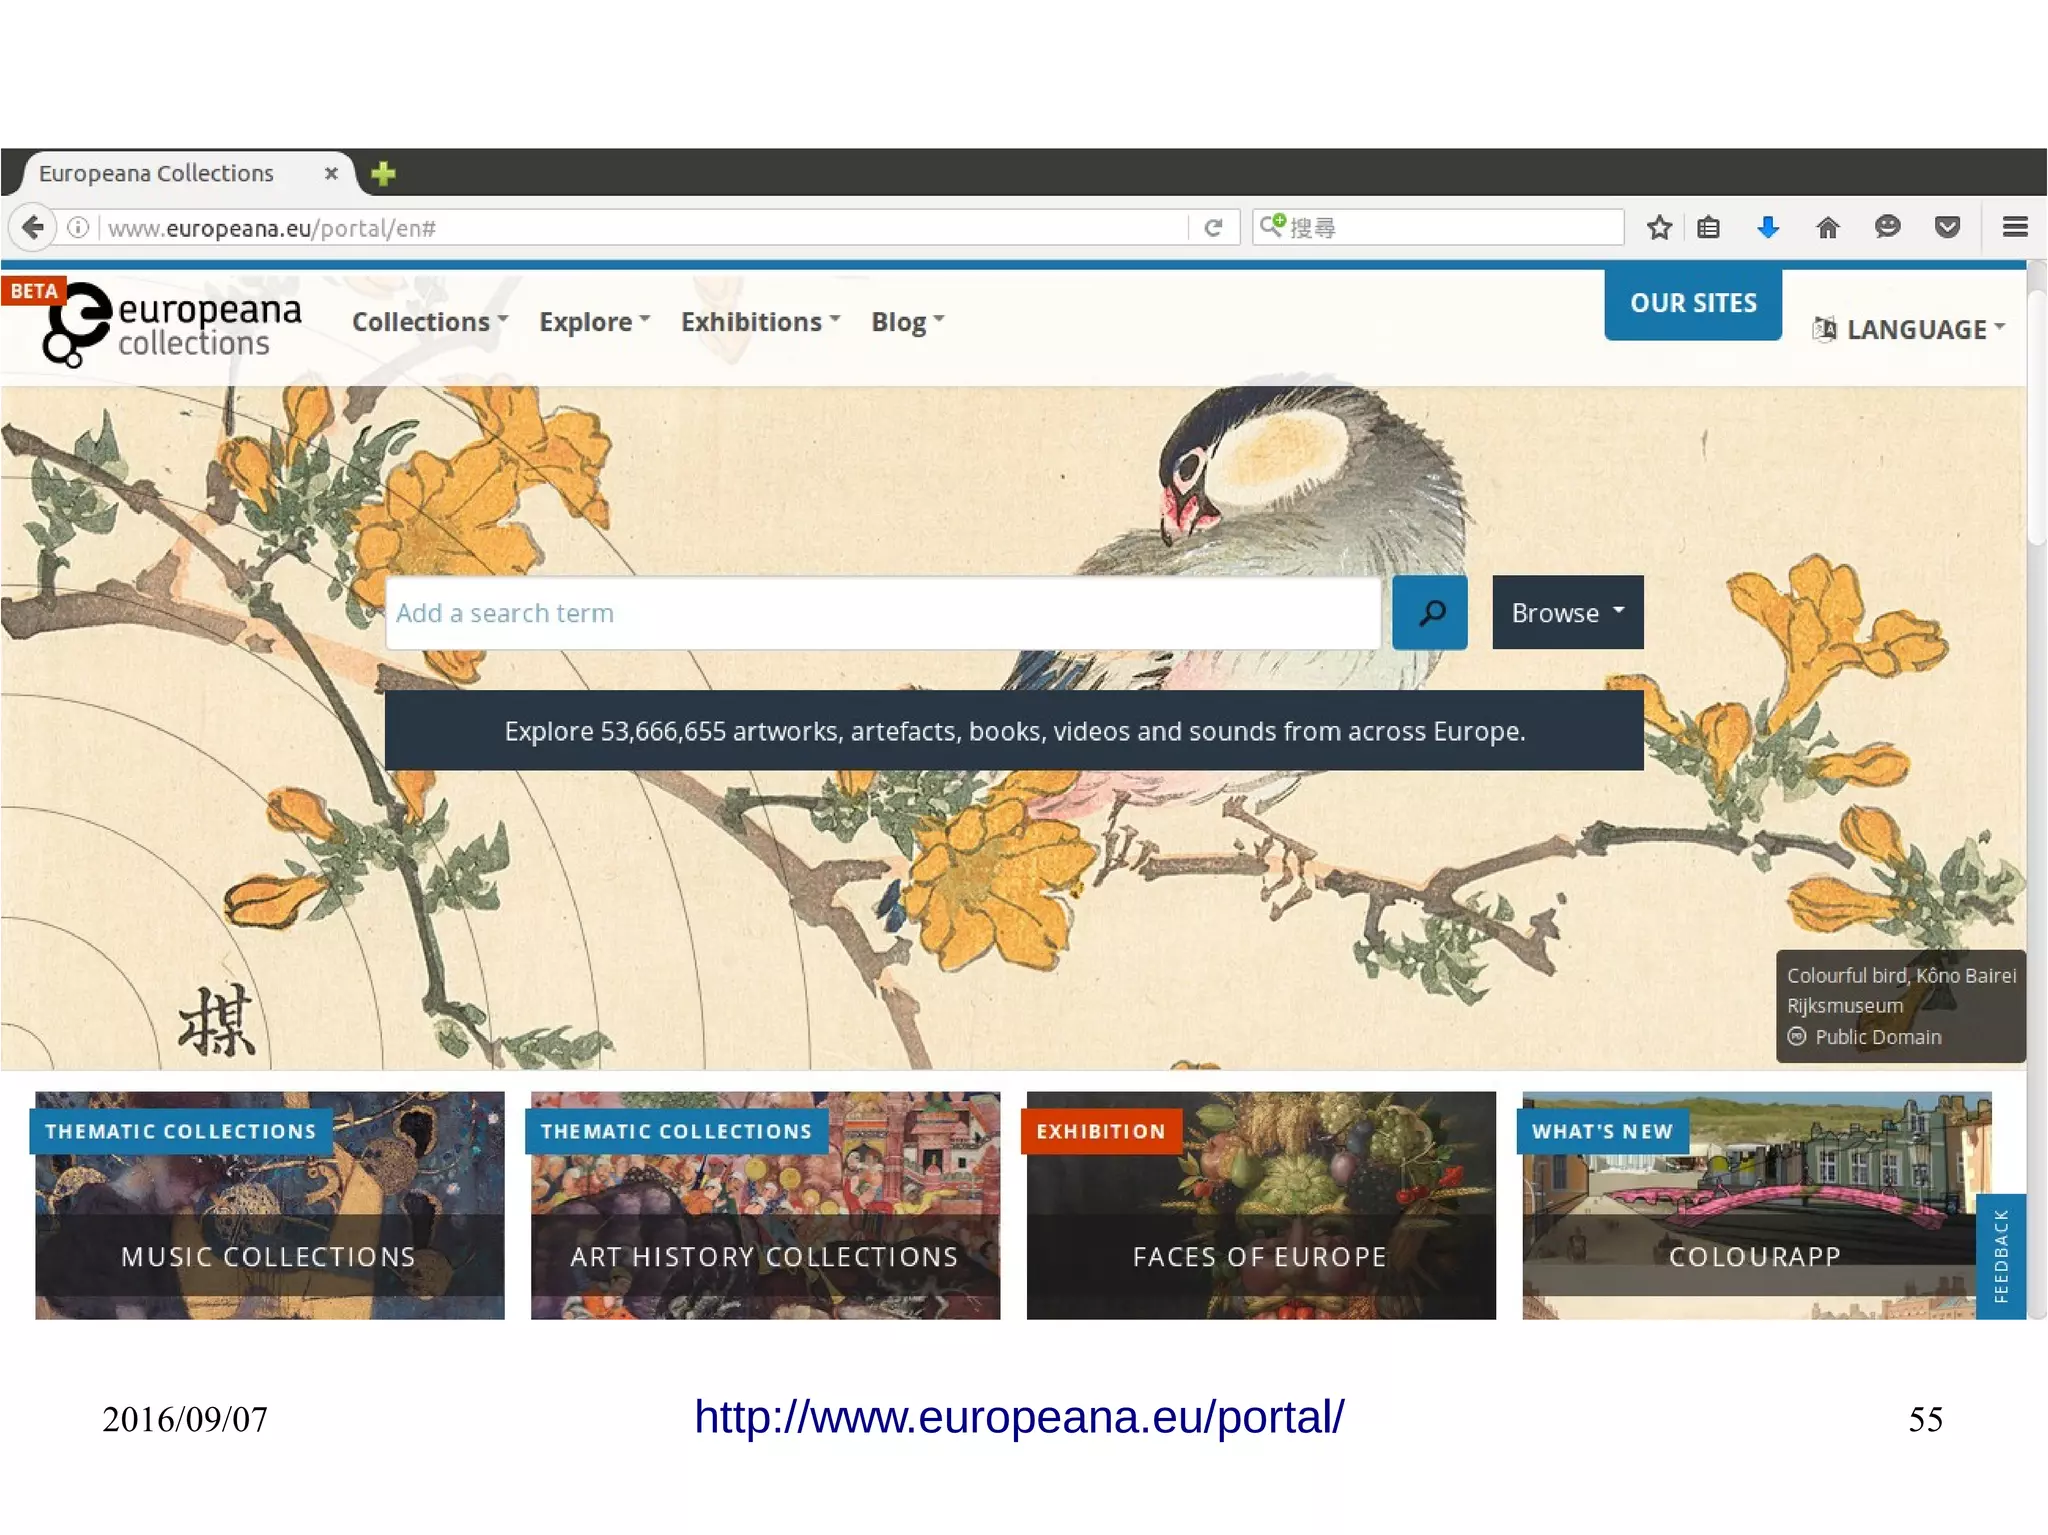
Task: Open the Browse dropdown button
Action: coord(1567,612)
